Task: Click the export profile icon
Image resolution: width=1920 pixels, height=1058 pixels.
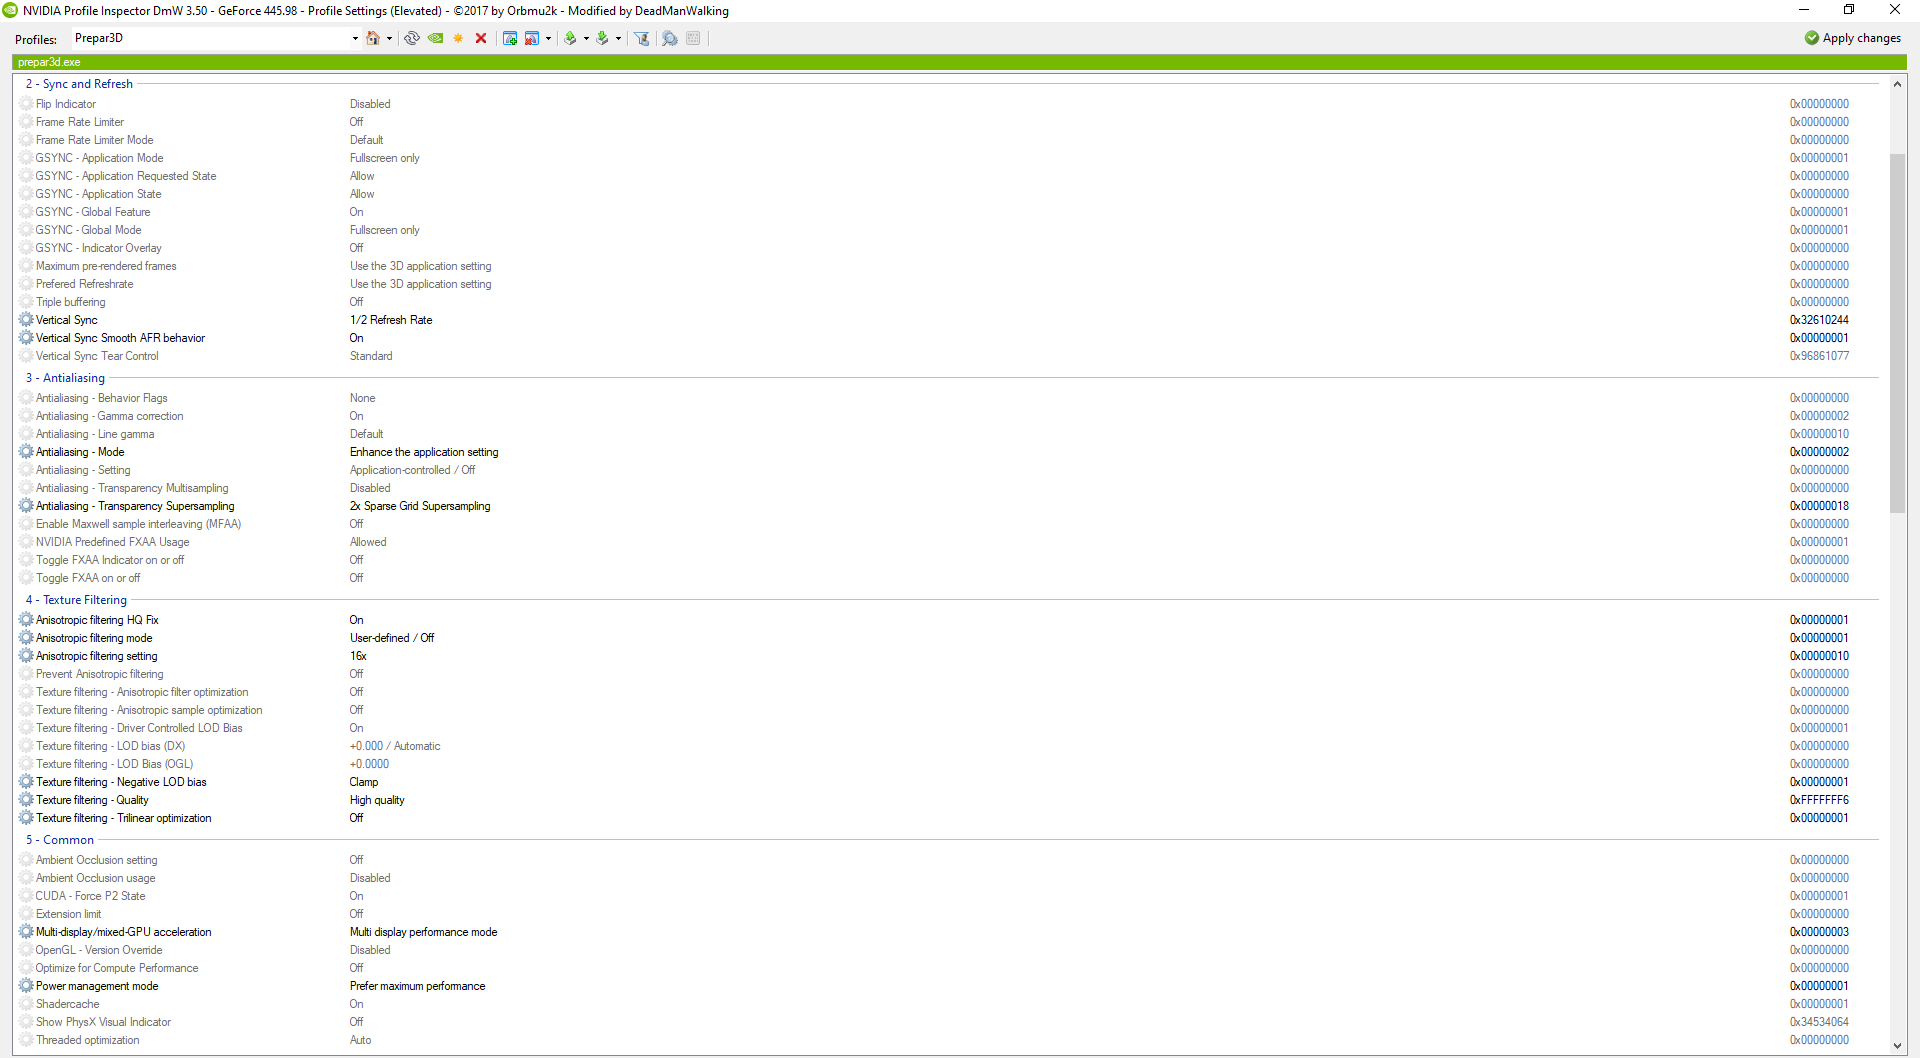Action: [570, 38]
